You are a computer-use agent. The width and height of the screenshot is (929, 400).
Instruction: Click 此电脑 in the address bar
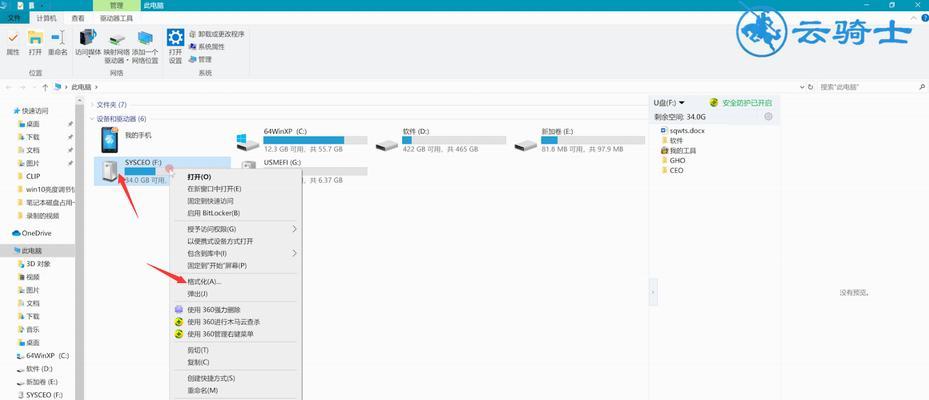81,87
